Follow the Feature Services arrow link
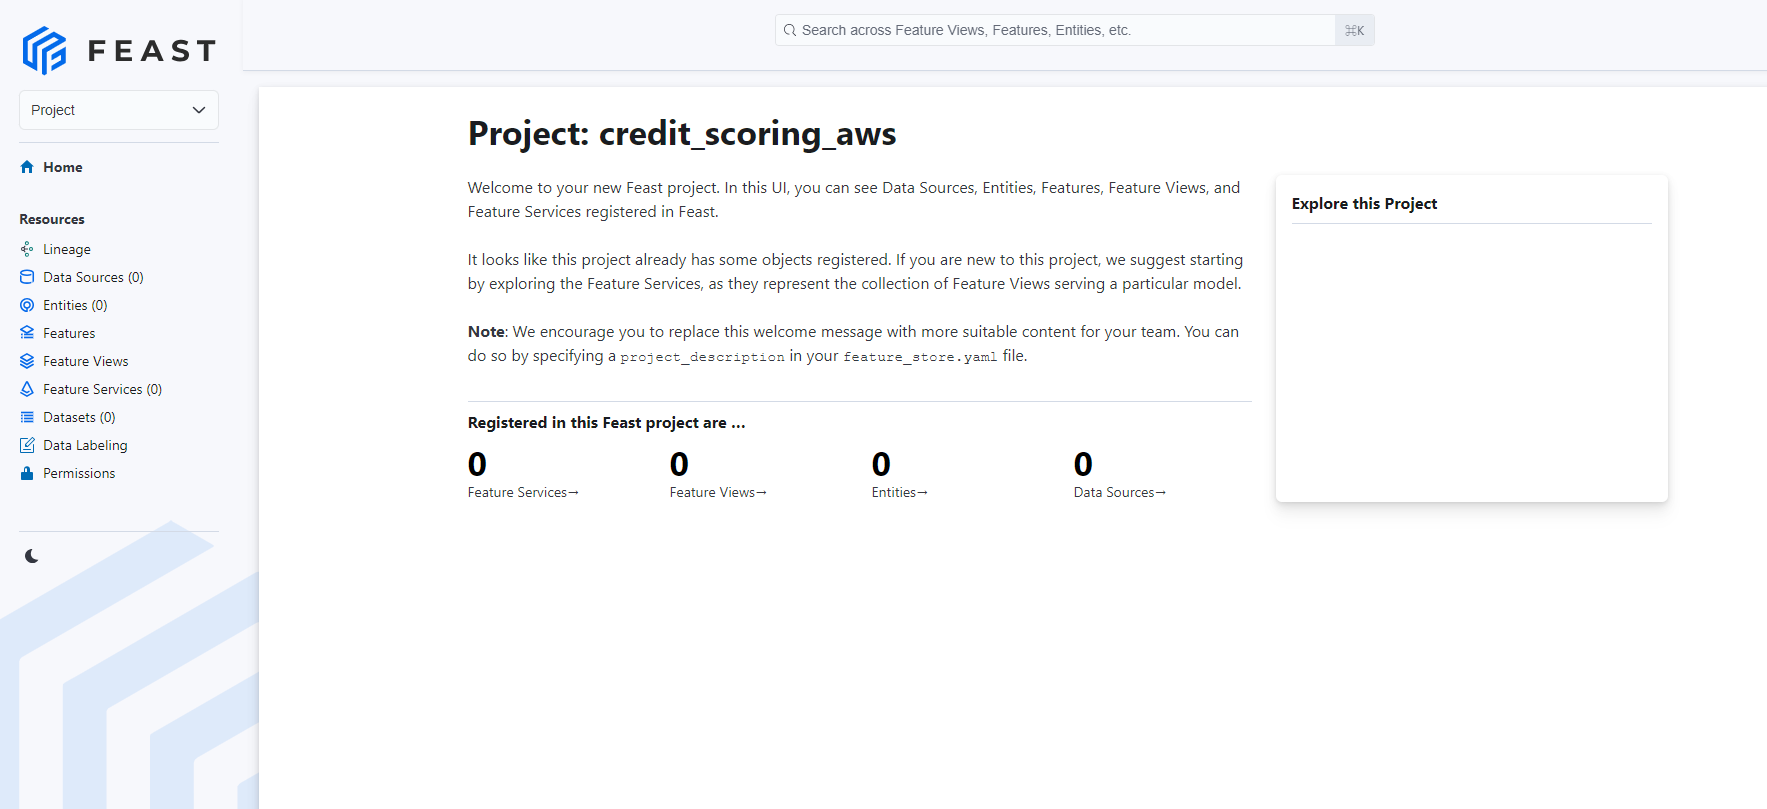 [523, 492]
